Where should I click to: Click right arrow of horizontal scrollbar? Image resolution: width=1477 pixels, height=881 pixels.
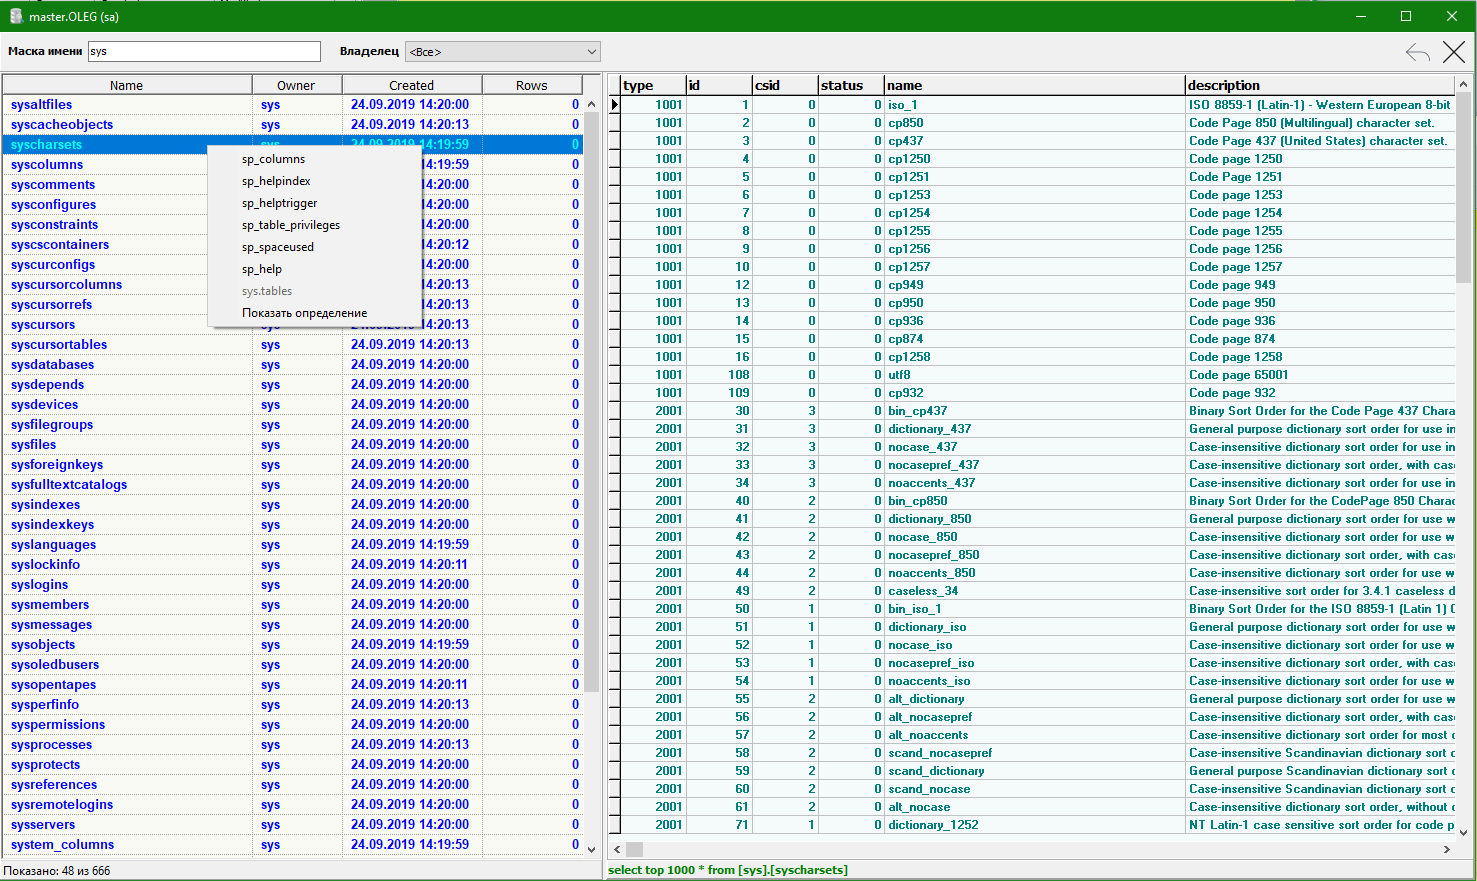pyautogui.click(x=1446, y=849)
